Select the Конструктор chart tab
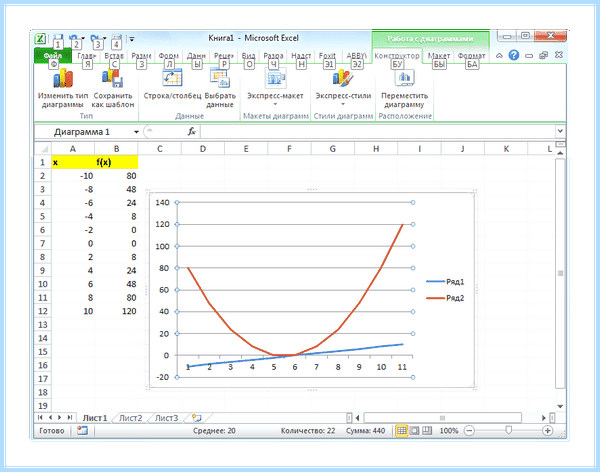The width and height of the screenshot is (600, 472). click(397, 56)
